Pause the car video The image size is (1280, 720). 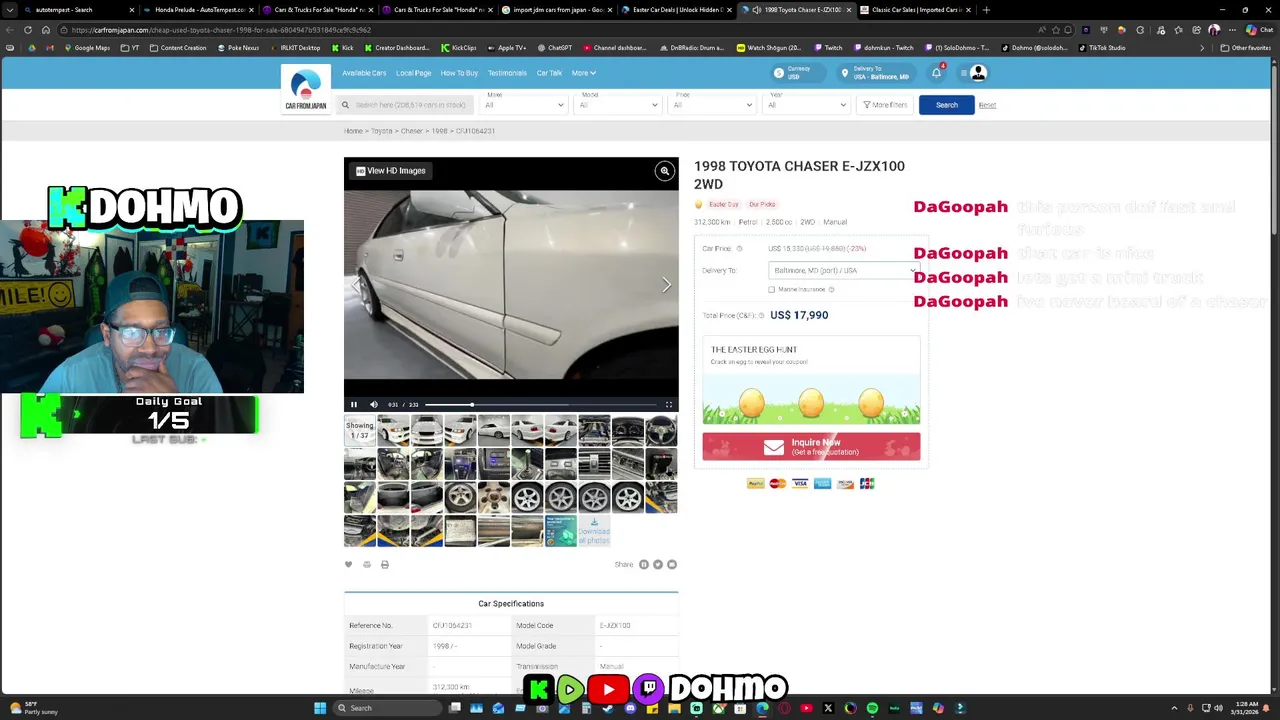pos(354,405)
